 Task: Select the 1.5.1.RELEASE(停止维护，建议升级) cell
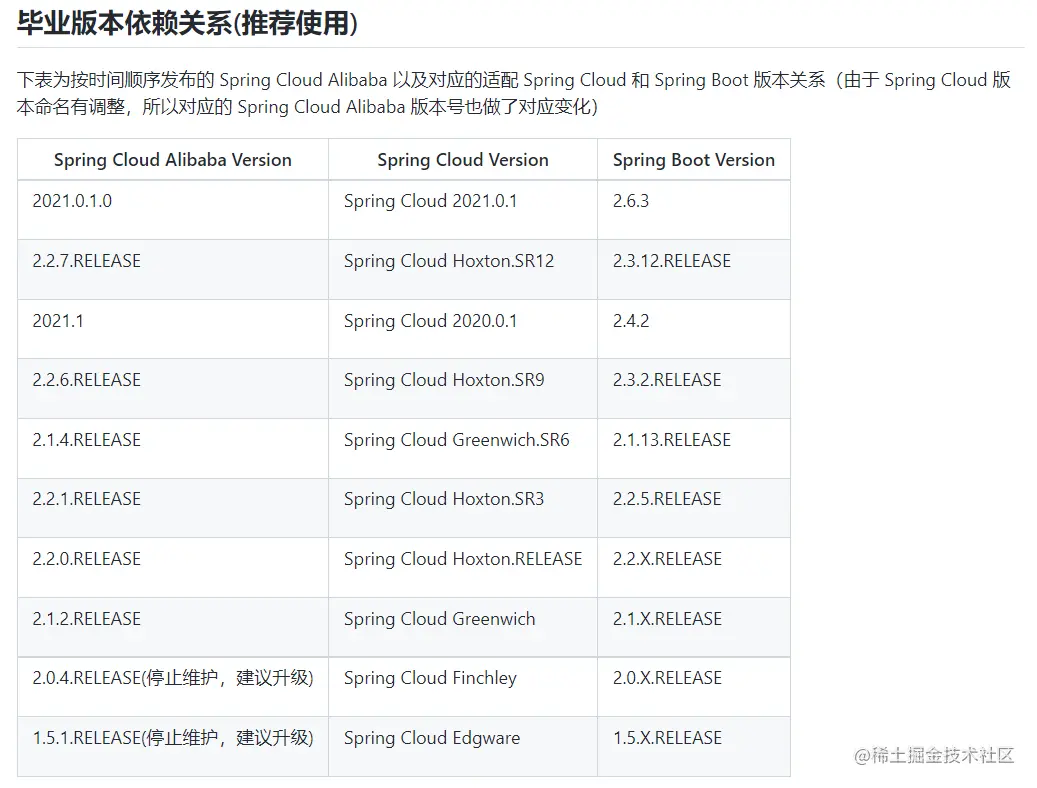pyautogui.click(x=173, y=746)
